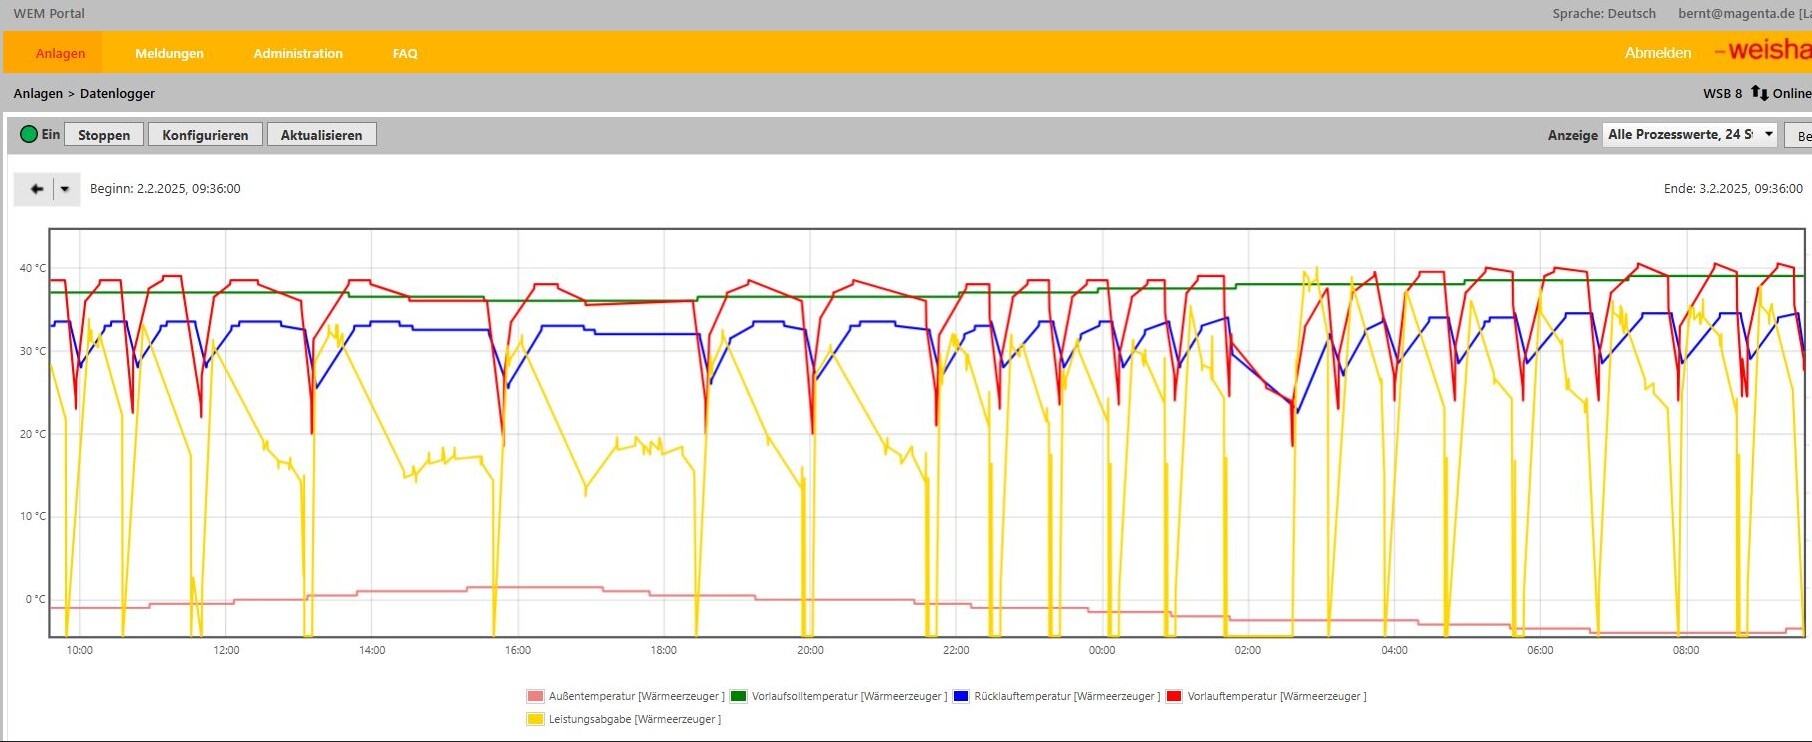This screenshot has height=742, width=1812.
Task: Click the green Ein status indicator
Action: click(29, 134)
